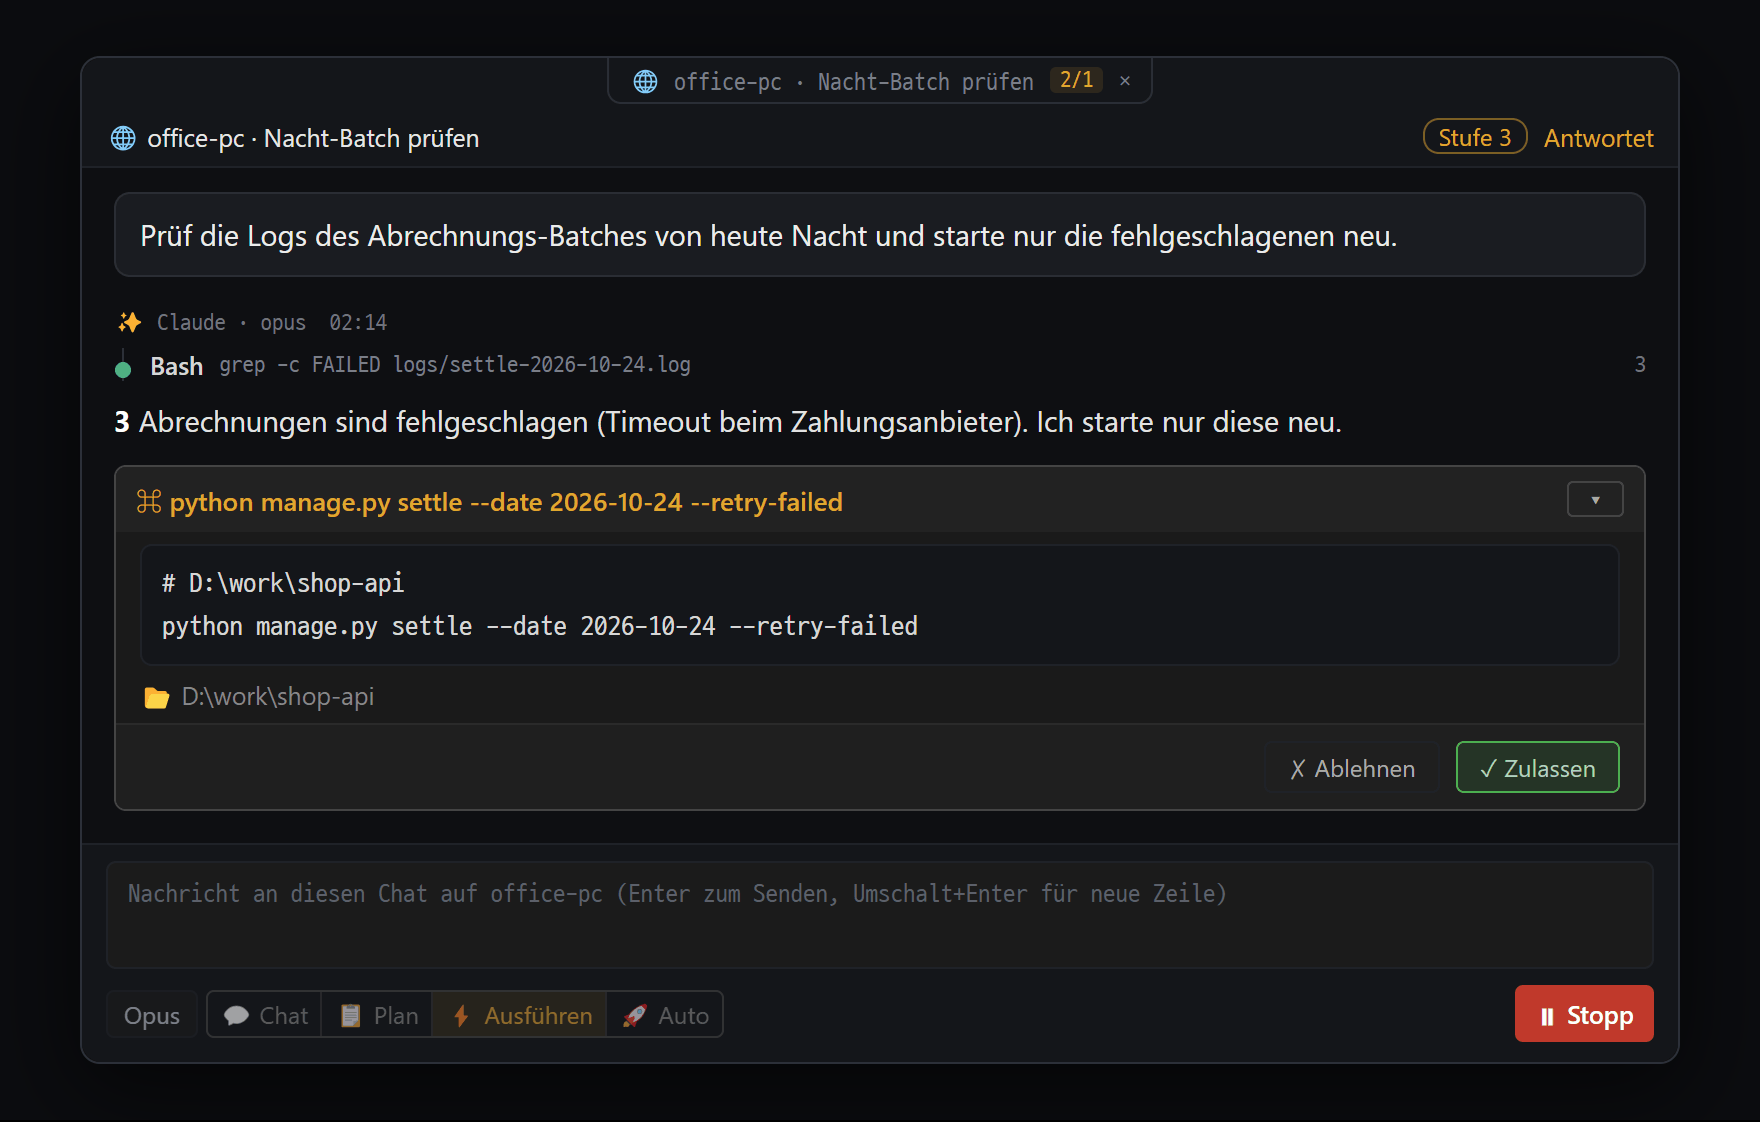Expand the command card dropdown arrow
This screenshot has height=1122, width=1760.
pyautogui.click(x=1595, y=499)
